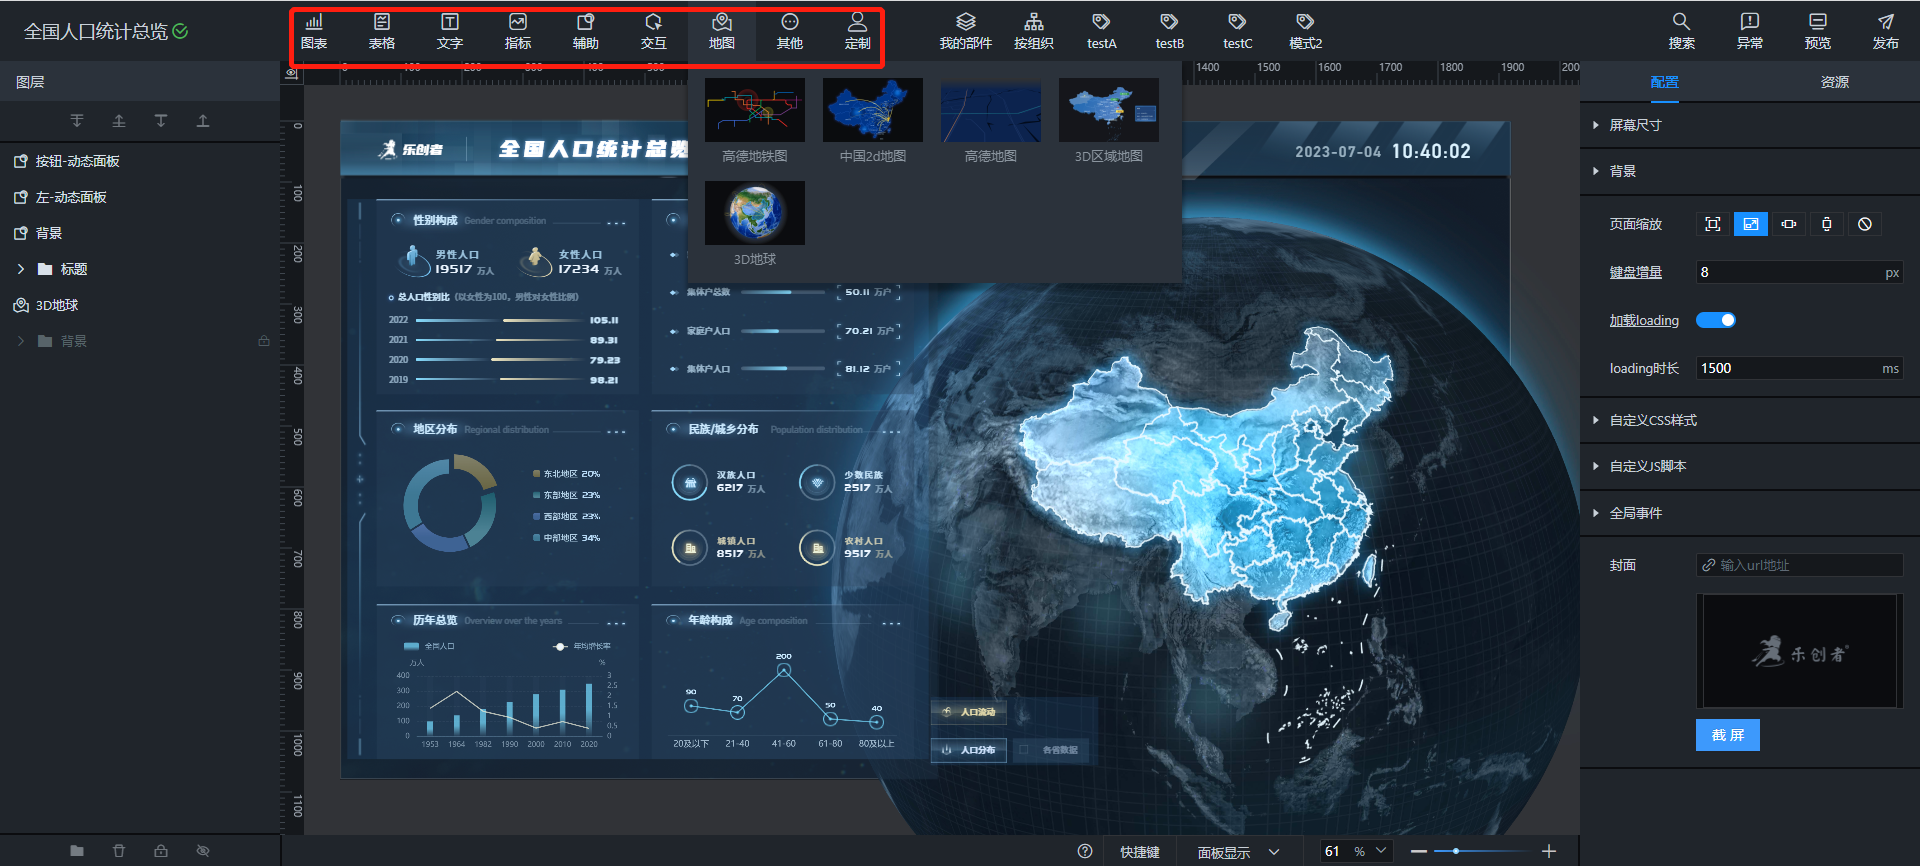Image resolution: width=1920 pixels, height=866 pixels.
Task: Click the 快捷键 shortcuts button
Action: (1139, 852)
